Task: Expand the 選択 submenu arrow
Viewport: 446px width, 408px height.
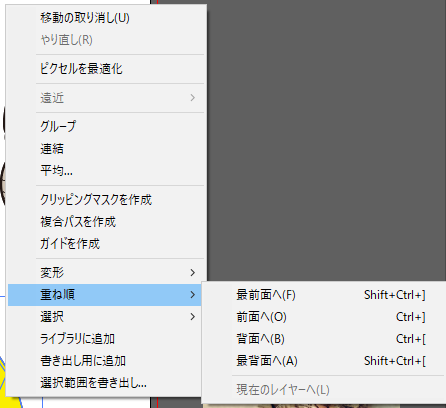Action: coord(193,317)
